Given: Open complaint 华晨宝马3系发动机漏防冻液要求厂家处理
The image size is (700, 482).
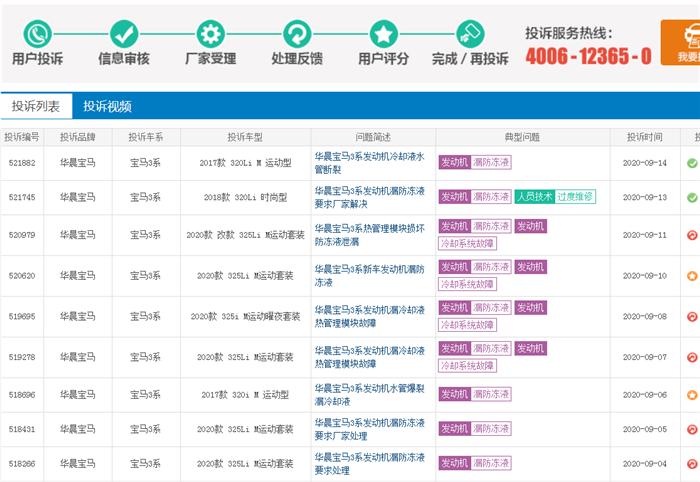Looking at the screenshot, I should click(x=370, y=429).
